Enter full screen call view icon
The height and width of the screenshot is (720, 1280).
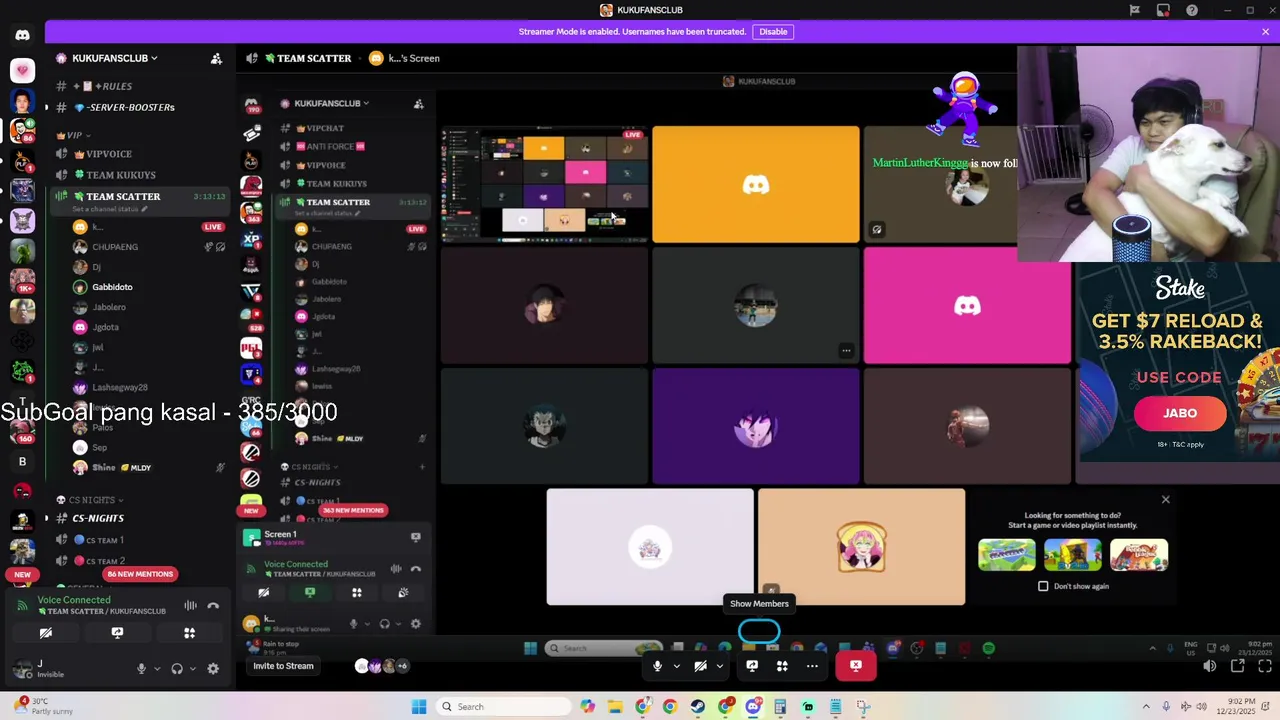pyautogui.click(x=1264, y=666)
